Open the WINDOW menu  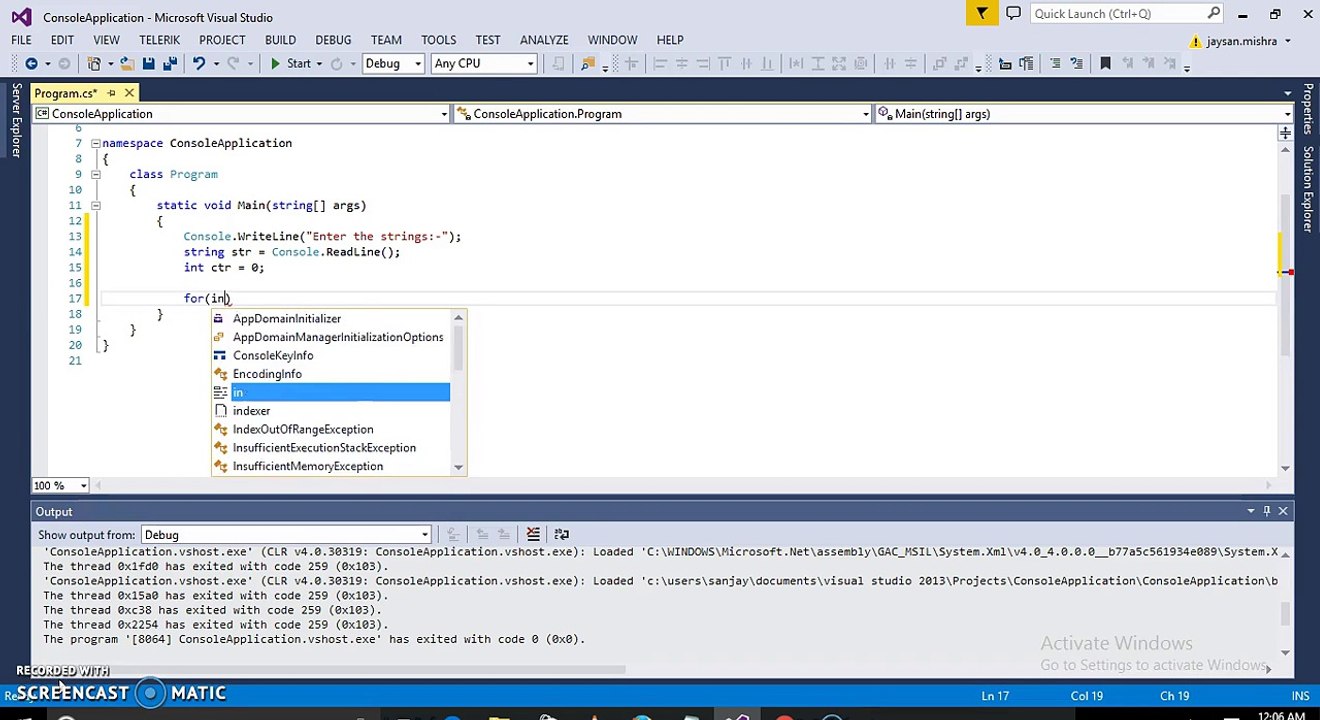point(612,40)
